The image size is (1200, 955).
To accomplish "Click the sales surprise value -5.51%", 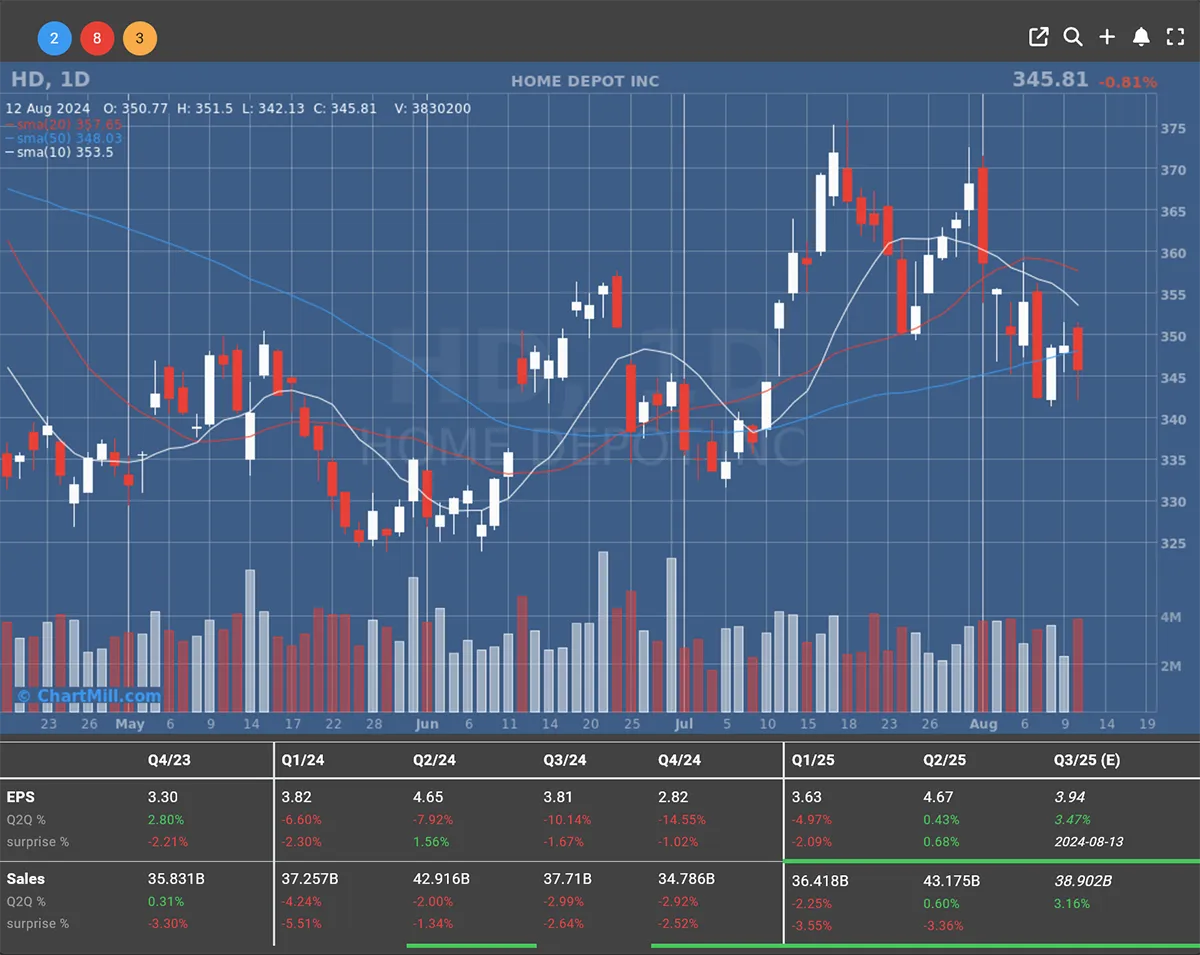I will tap(303, 923).
